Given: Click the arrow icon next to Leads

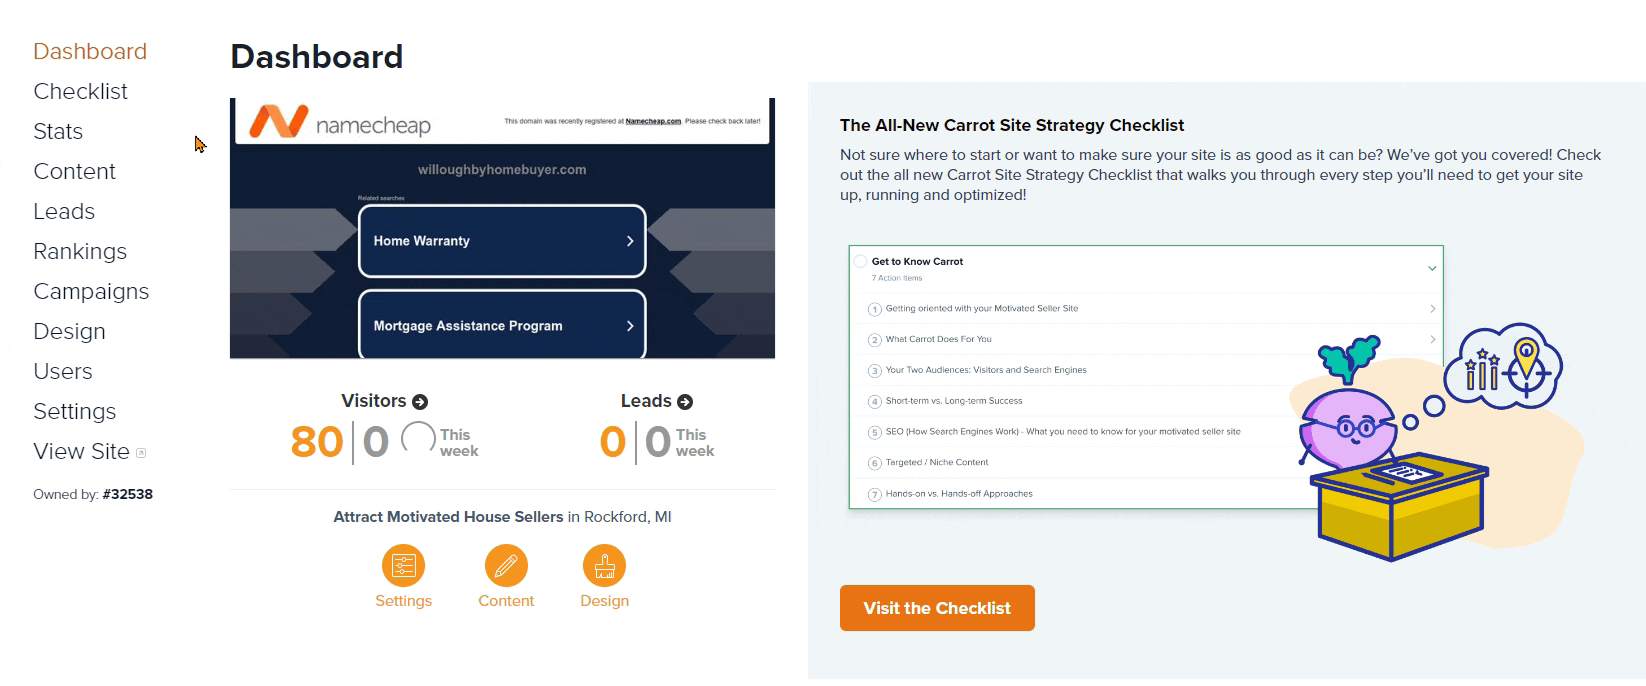Looking at the screenshot, I should pos(685,402).
